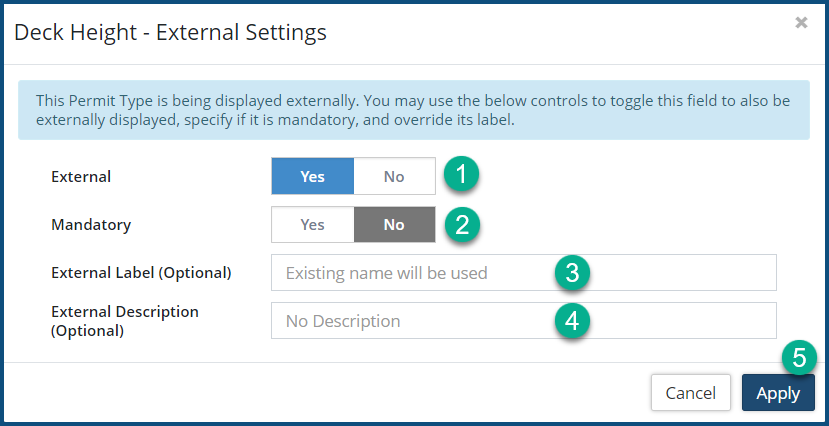Click the green number 3 badge
Viewport: 829px width, 426px height.
570,271
